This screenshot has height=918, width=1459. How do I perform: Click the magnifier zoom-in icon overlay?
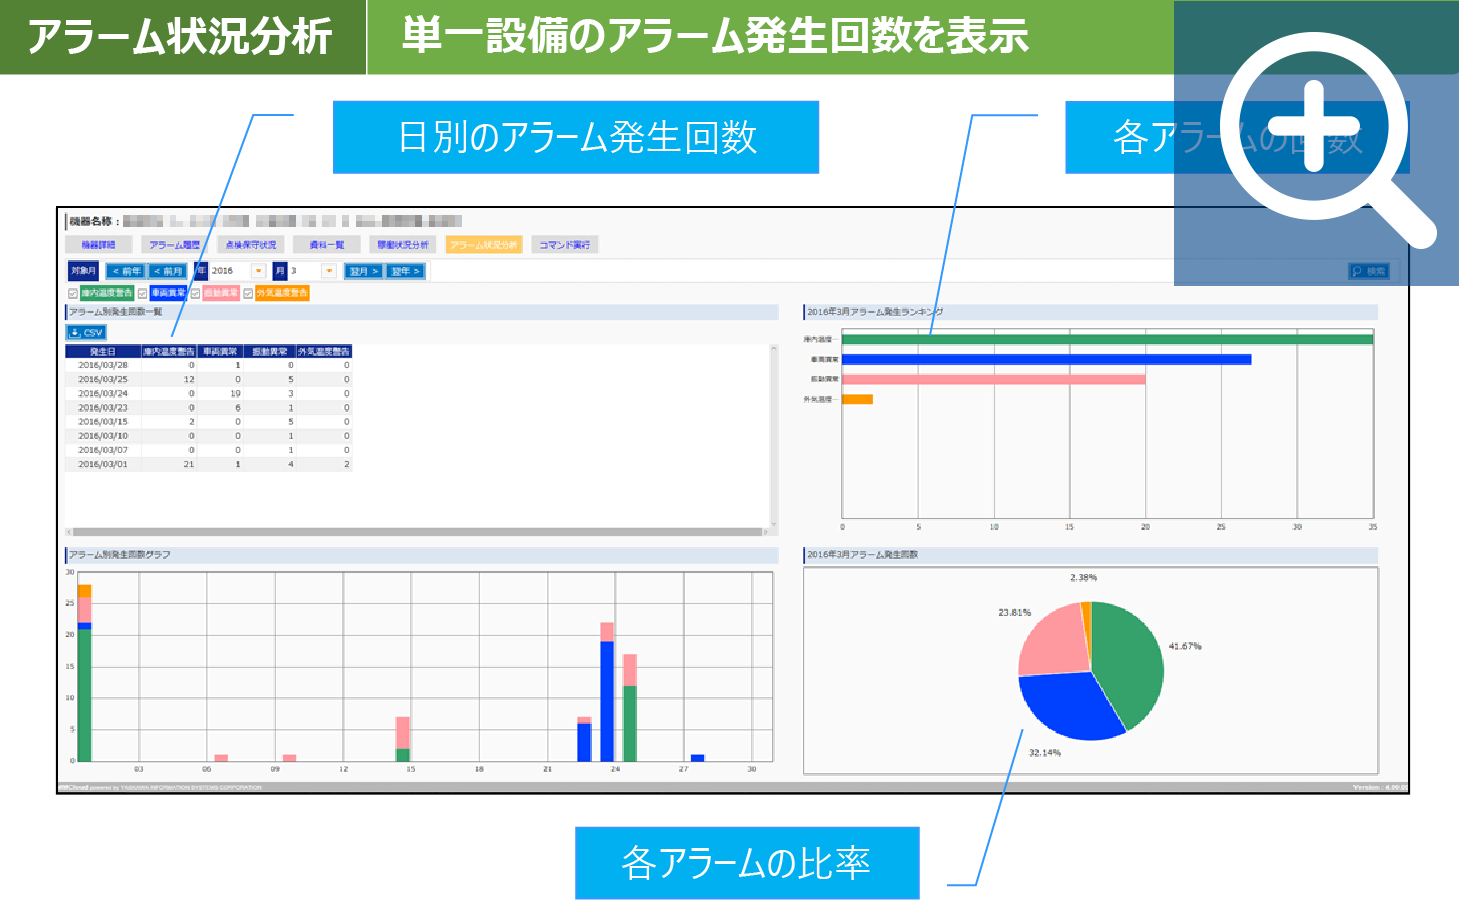pyautogui.click(x=1316, y=143)
